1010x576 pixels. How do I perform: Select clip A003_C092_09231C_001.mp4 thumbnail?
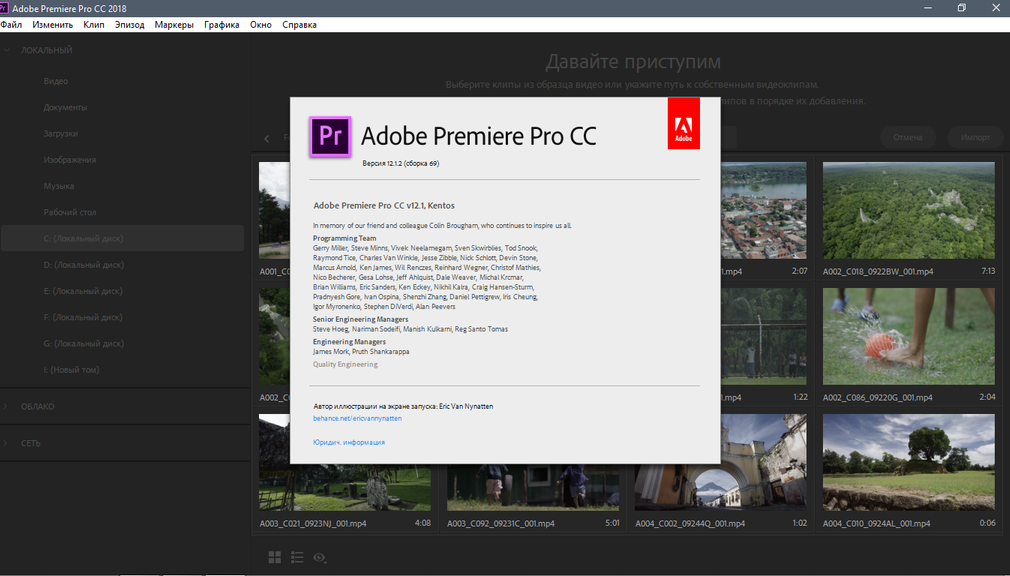click(533, 487)
